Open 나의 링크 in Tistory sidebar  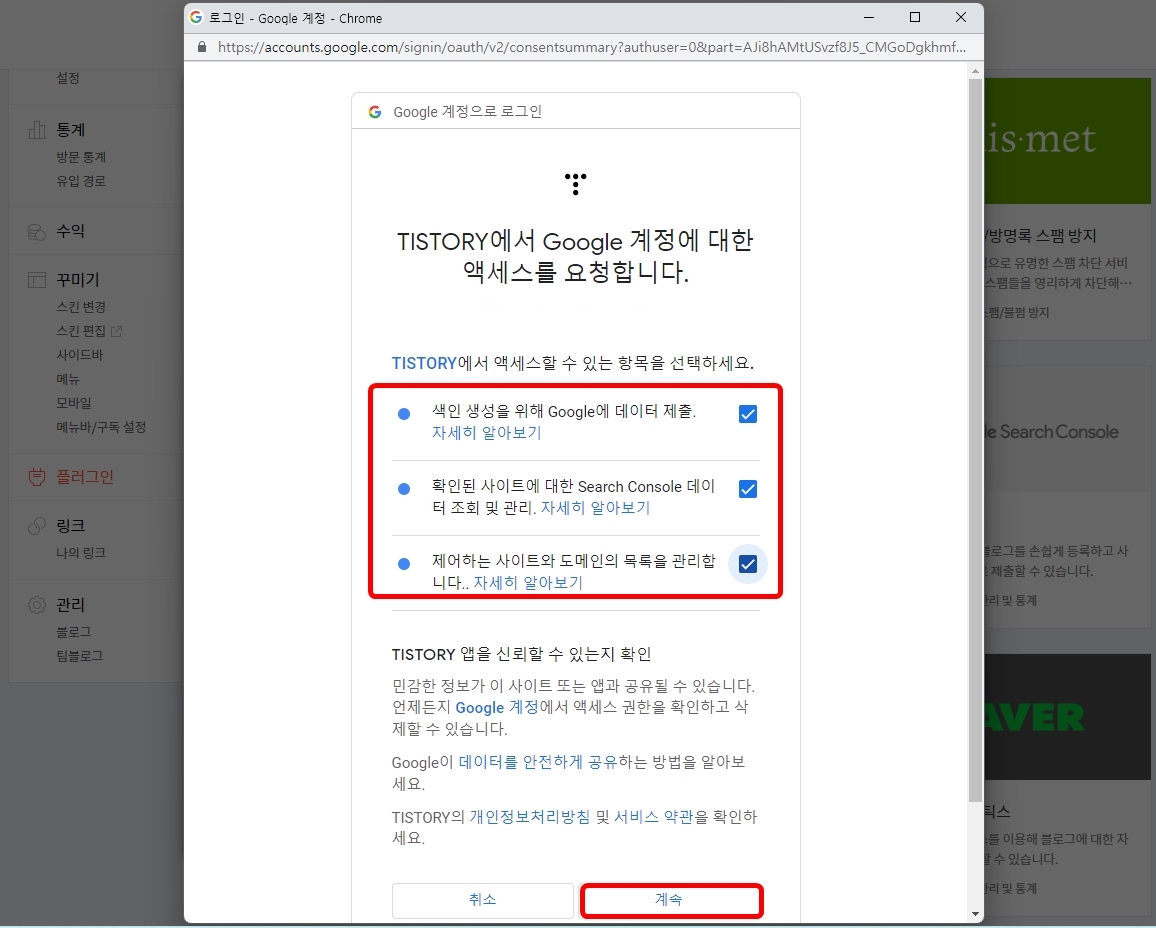pyautogui.click(x=81, y=553)
